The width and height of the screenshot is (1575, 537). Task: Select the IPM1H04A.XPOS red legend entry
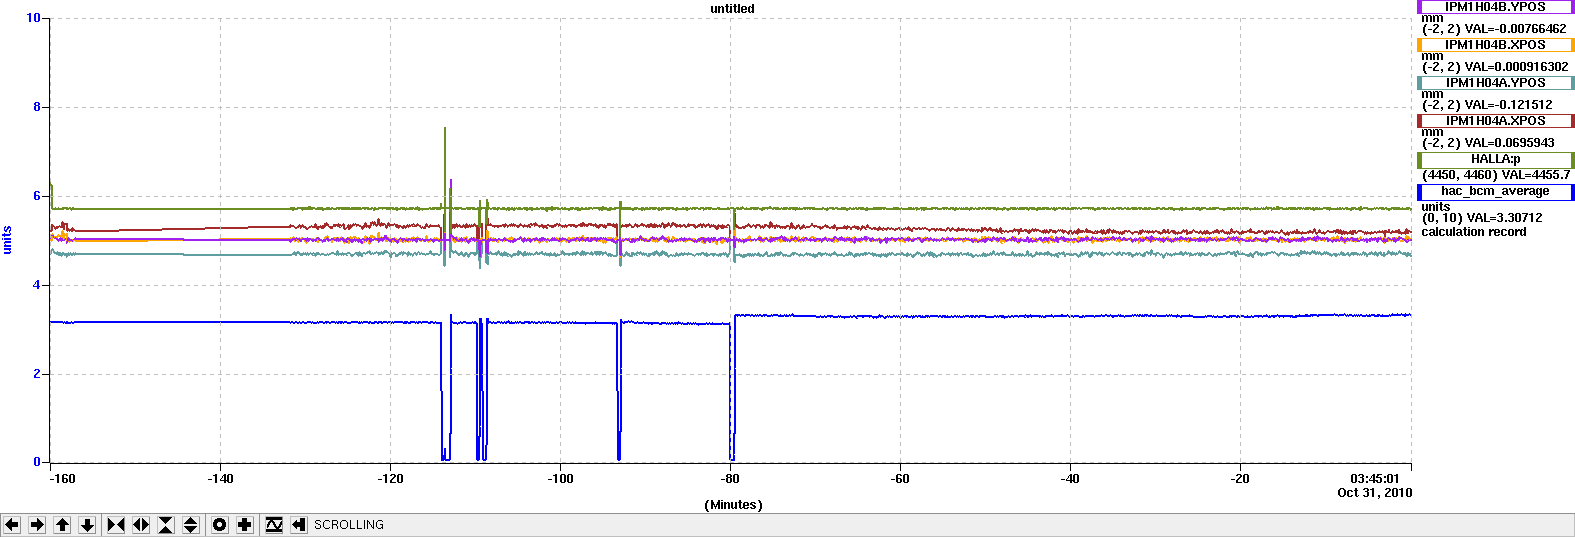pos(1495,121)
